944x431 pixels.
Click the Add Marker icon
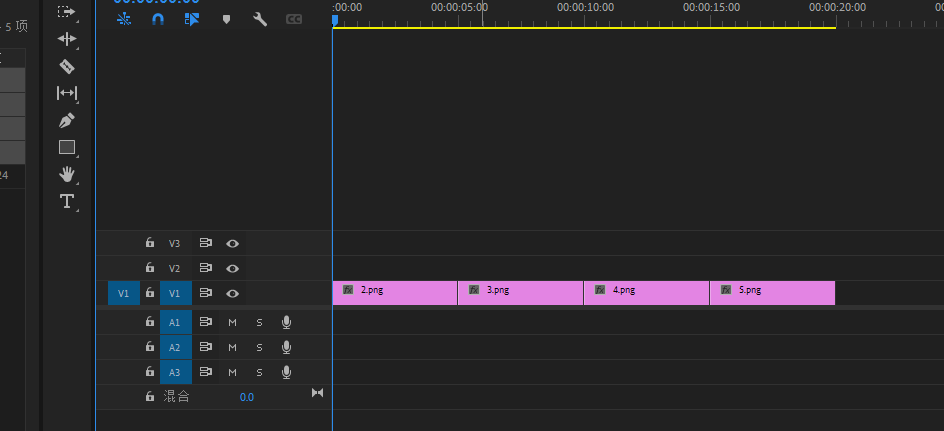[x=226, y=19]
